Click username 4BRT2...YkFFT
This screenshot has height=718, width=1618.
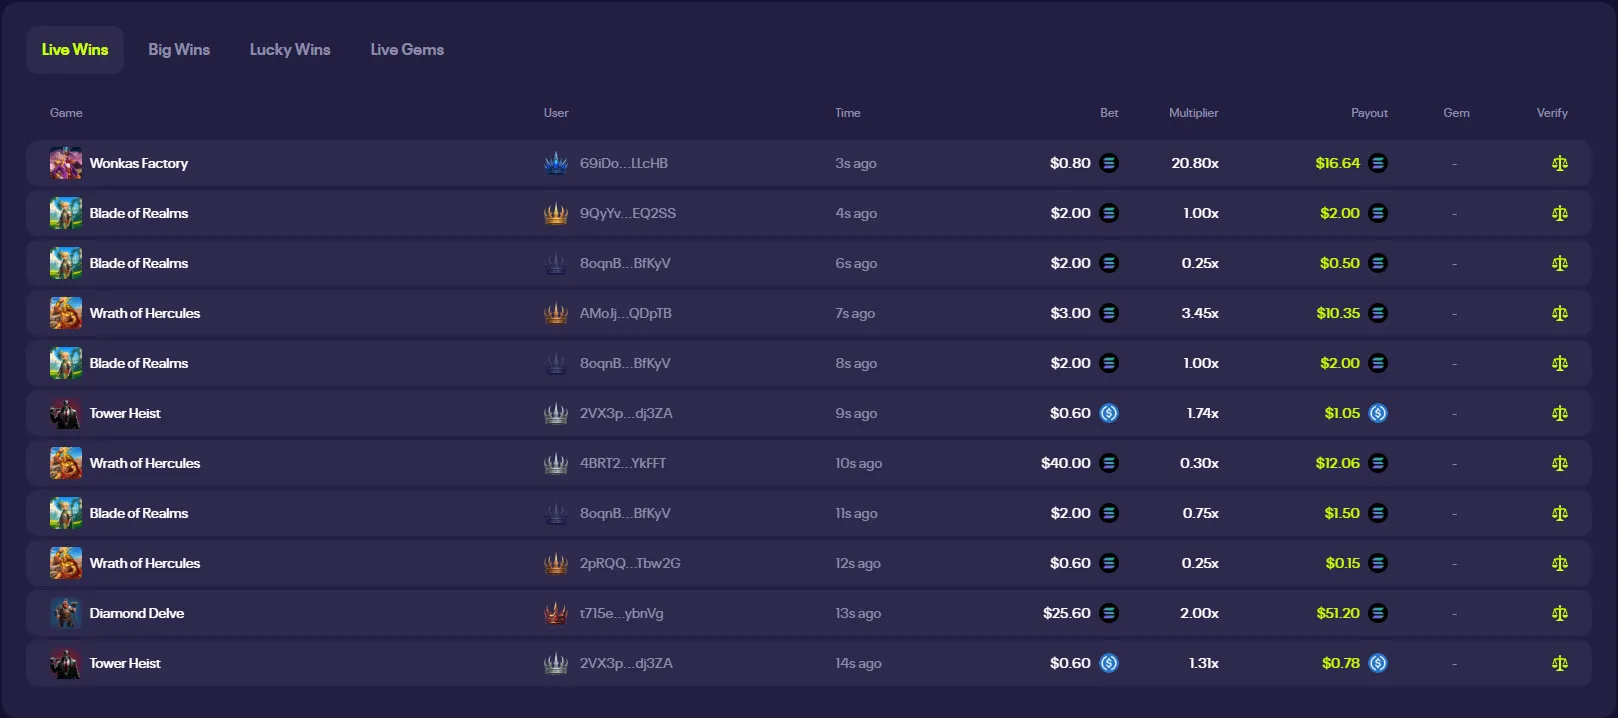pyautogui.click(x=623, y=463)
